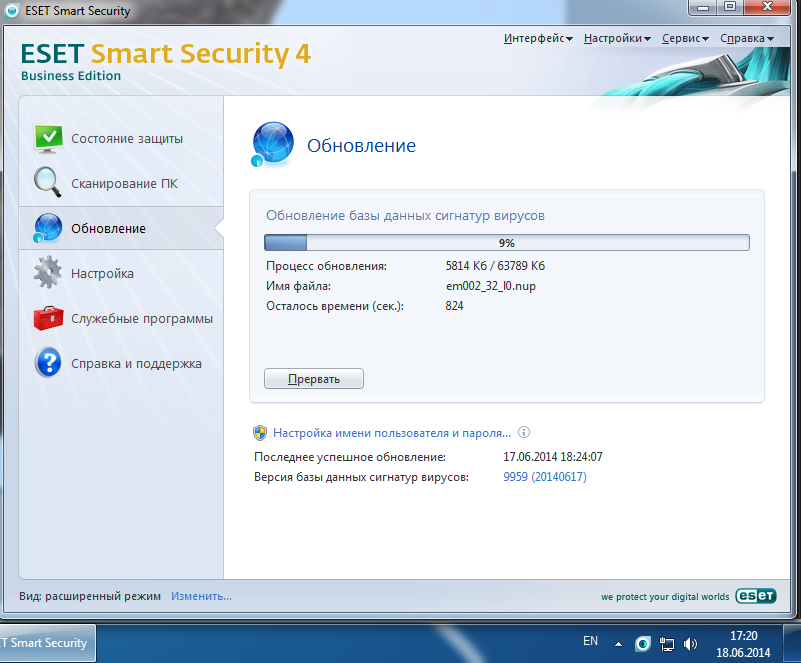Click the Процесс обновления label
Screen dimensions: 801x663
(326, 266)
